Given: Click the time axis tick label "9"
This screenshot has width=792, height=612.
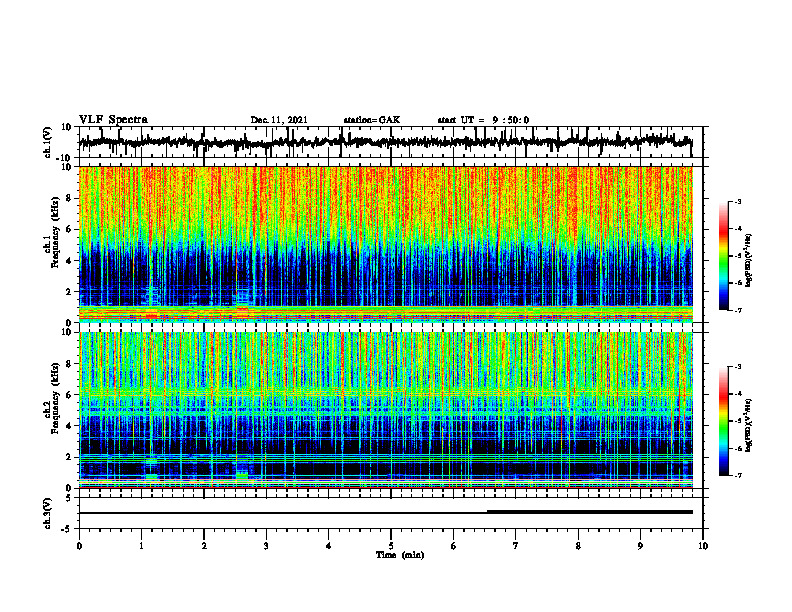Looking at the screenshot, I should click(x=640, y=546).
